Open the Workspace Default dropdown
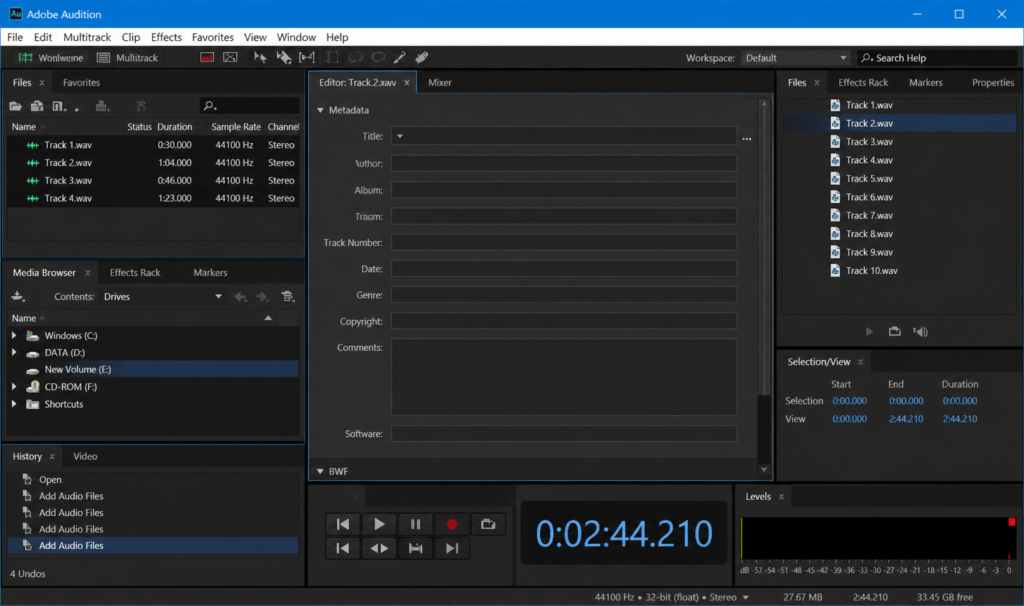This screenshot has height=606, width=1024. [795, 57]
